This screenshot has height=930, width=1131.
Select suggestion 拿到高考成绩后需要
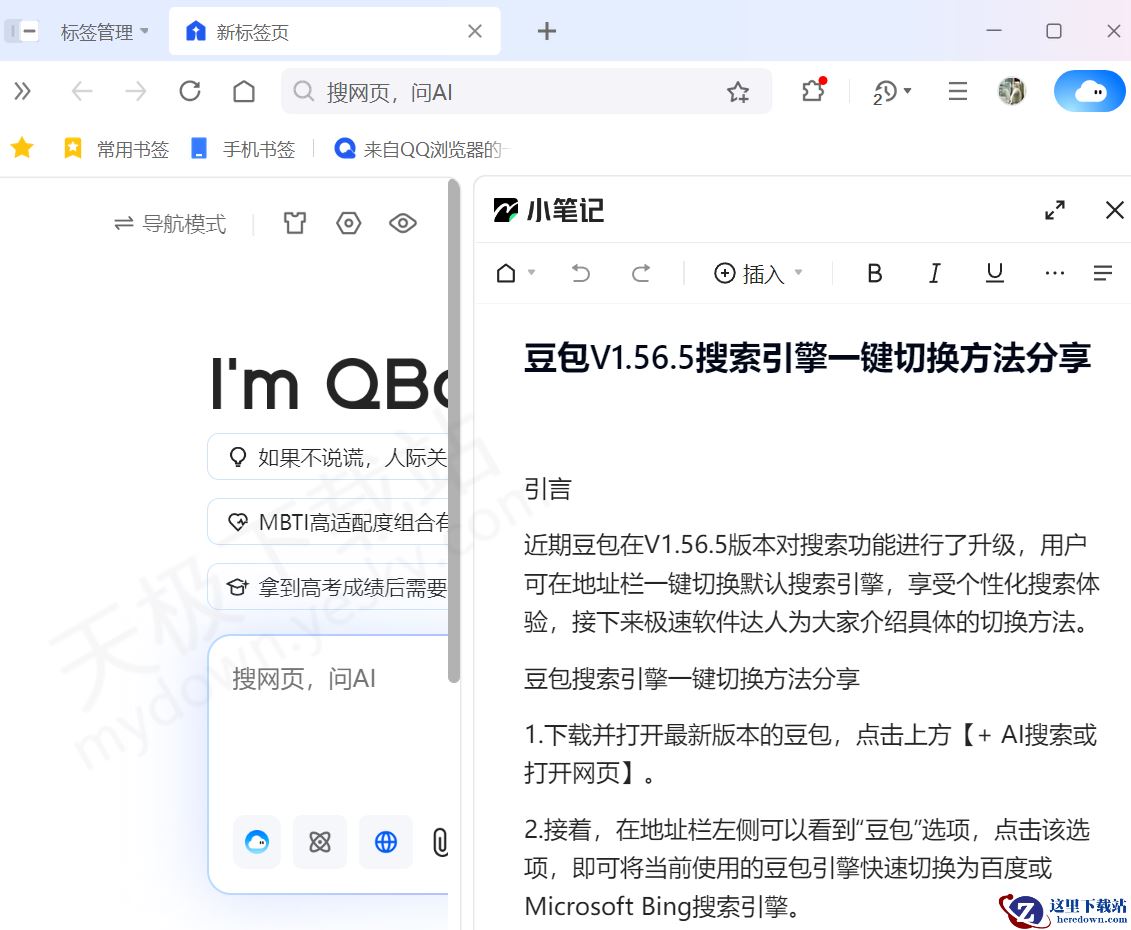[x=328, y=587]
